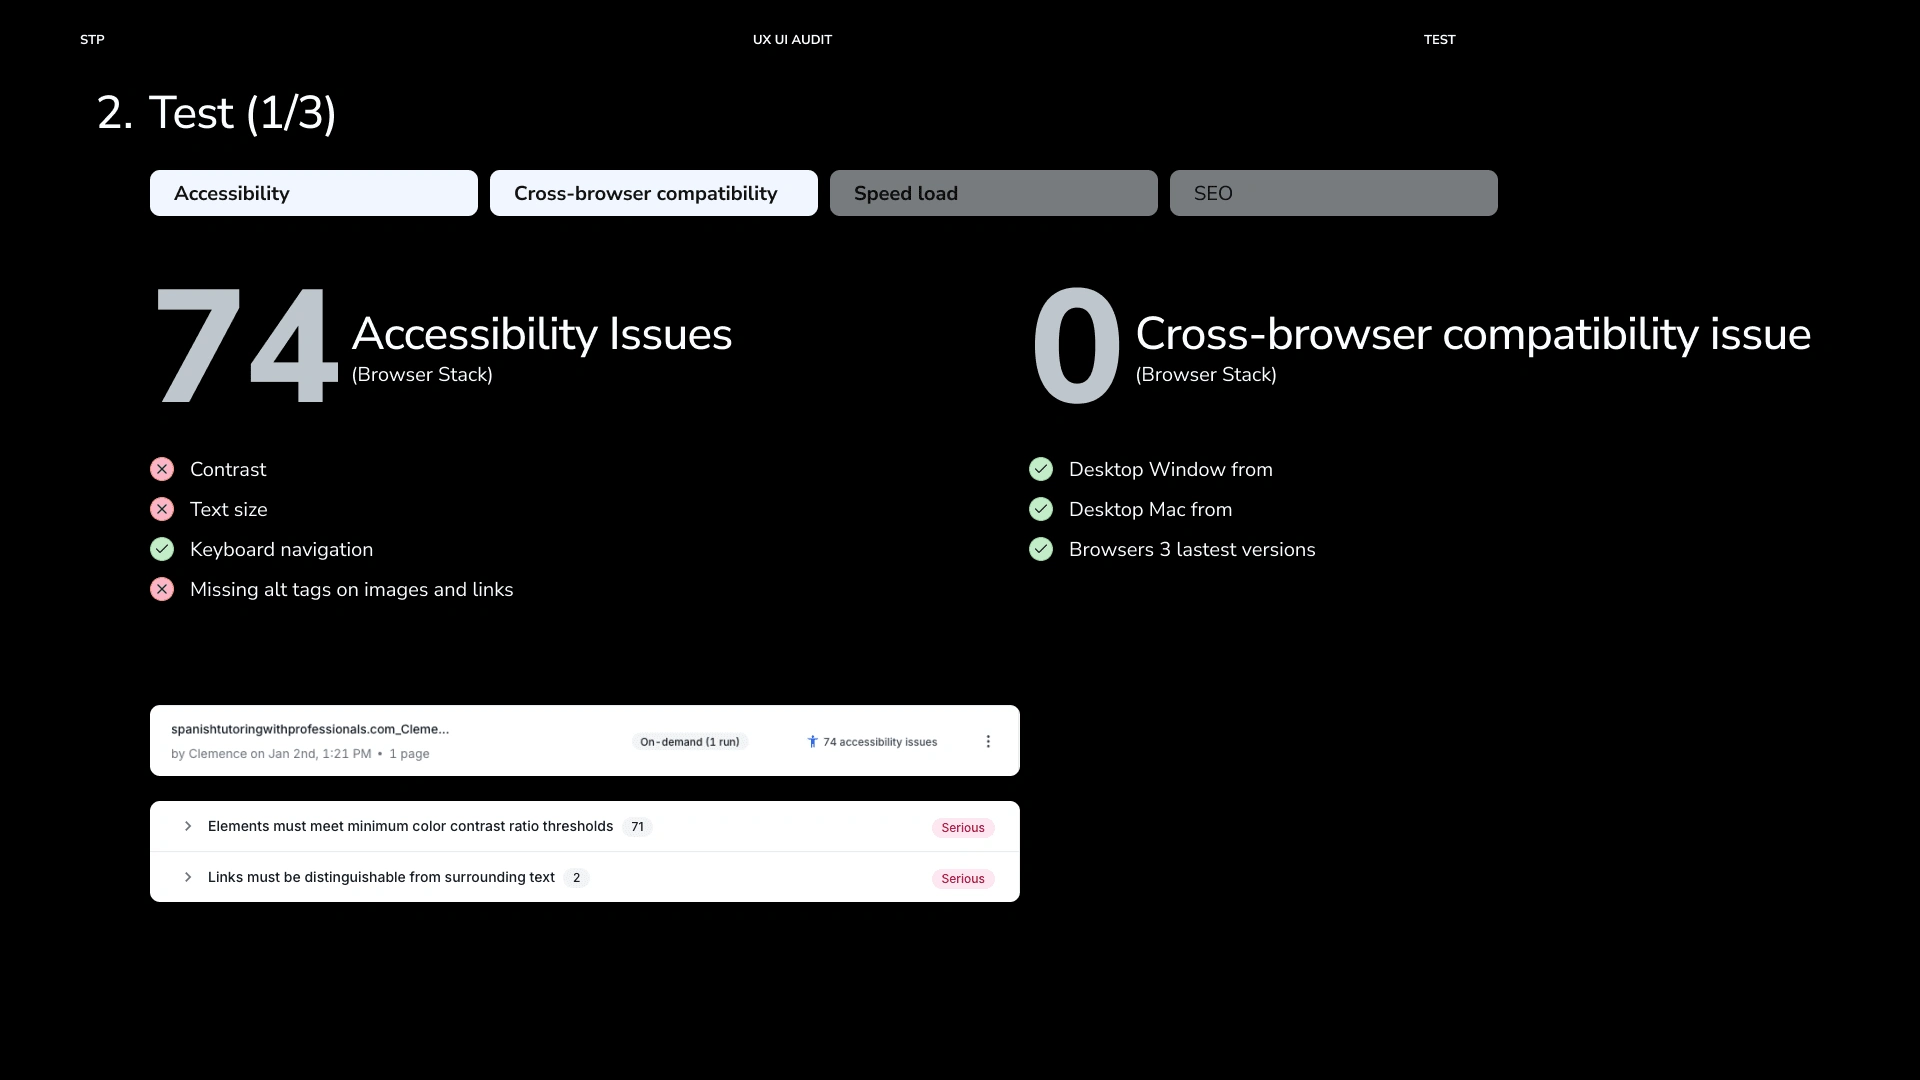Click 'by Clemence on Jan 2nd, 1:21 PM' text
1920x1080 pixels.
[x=271, y=754]
